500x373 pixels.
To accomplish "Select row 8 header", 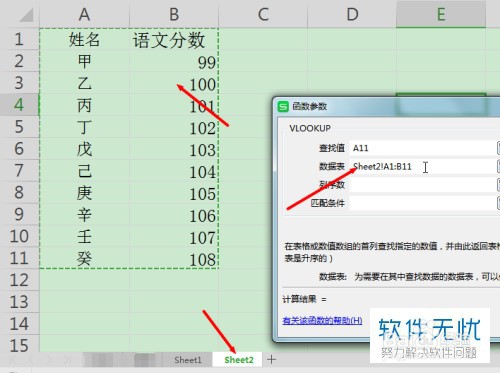I will [x=19, y=192].
